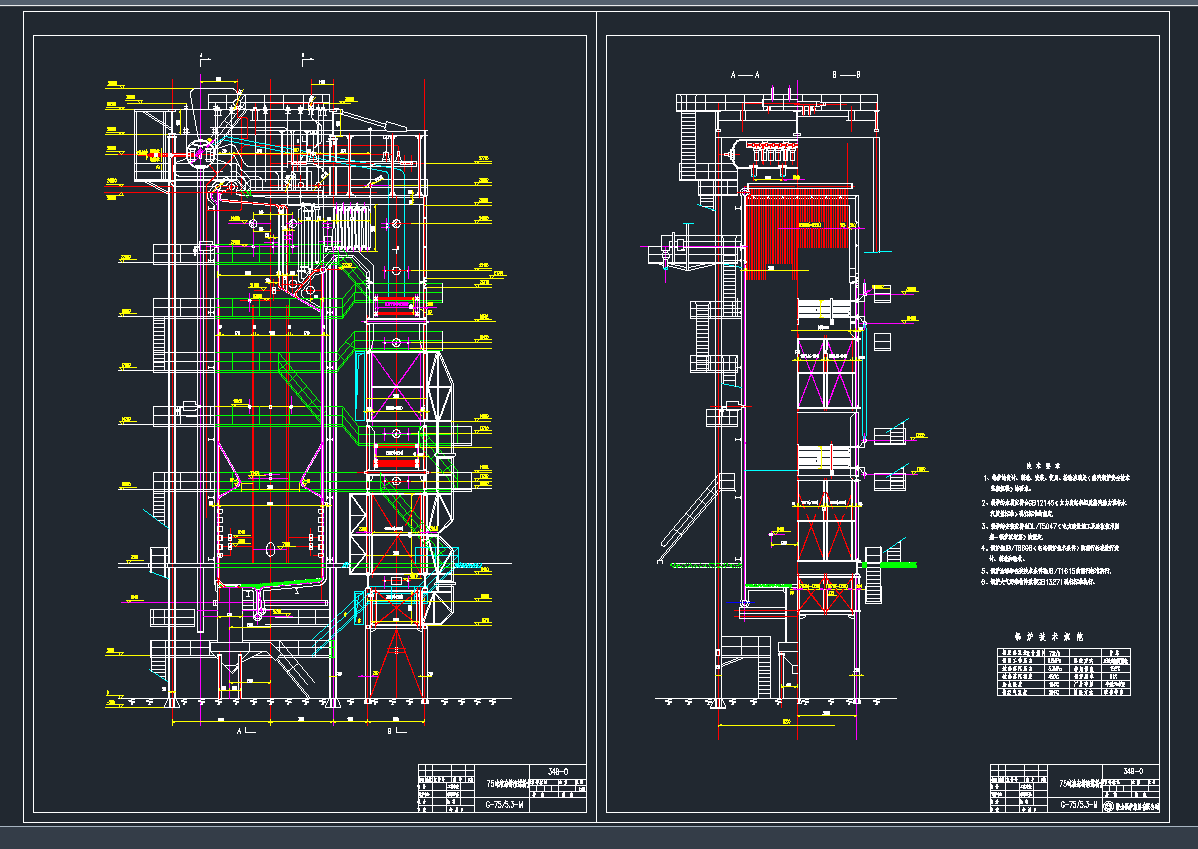Viewport: 1198px width, 849px height.
Task: Select G-75/5.3-M text in left title block
Action: tap(504, 805)
